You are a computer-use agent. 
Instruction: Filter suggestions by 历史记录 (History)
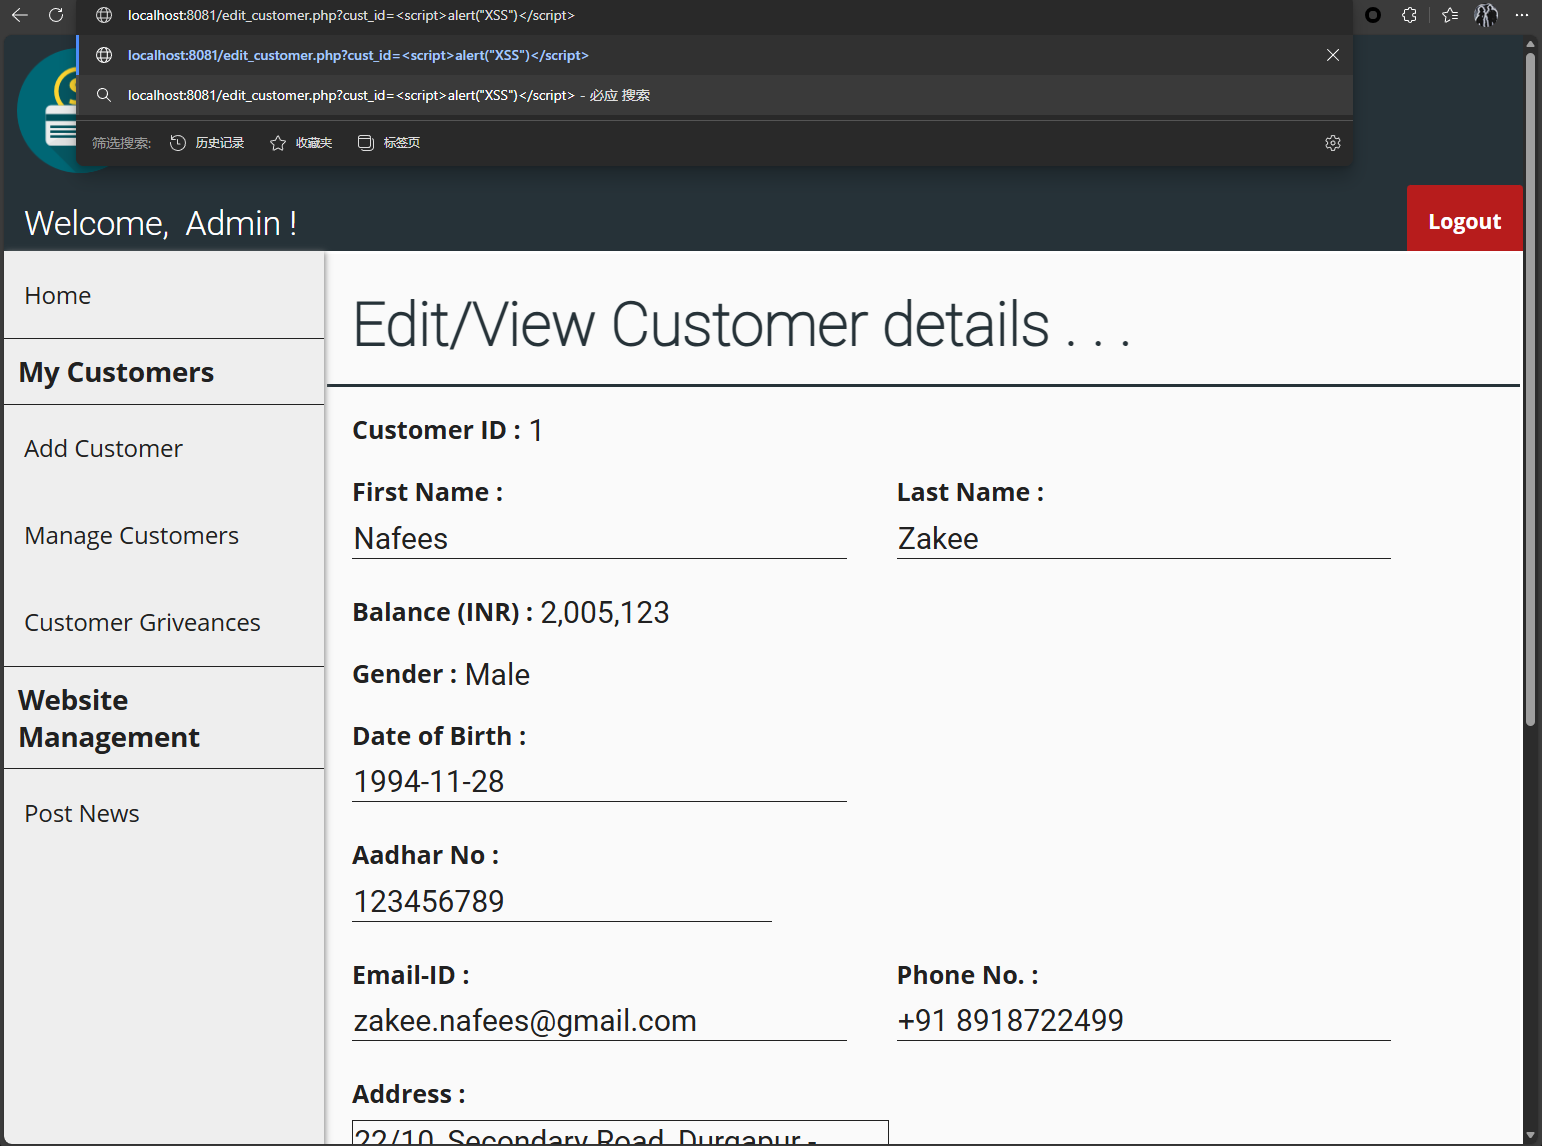point(207,143)
